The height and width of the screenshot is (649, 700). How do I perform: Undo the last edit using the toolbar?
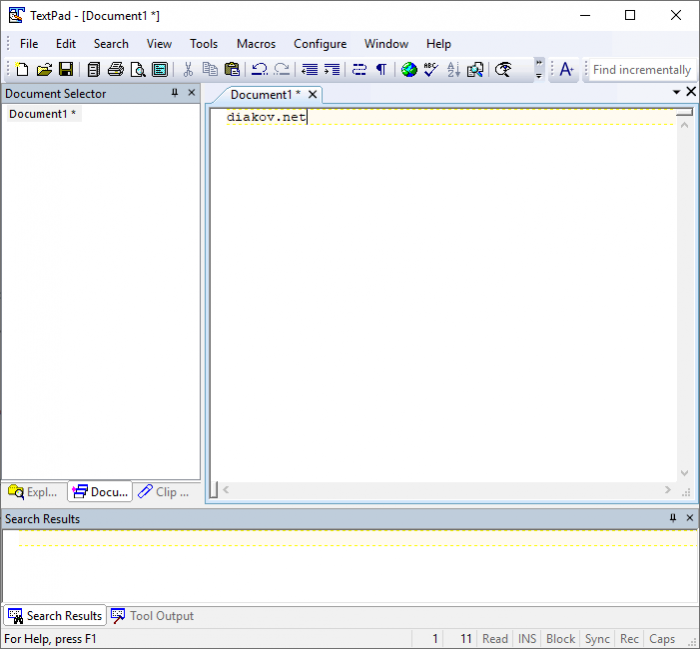point(259,70)
